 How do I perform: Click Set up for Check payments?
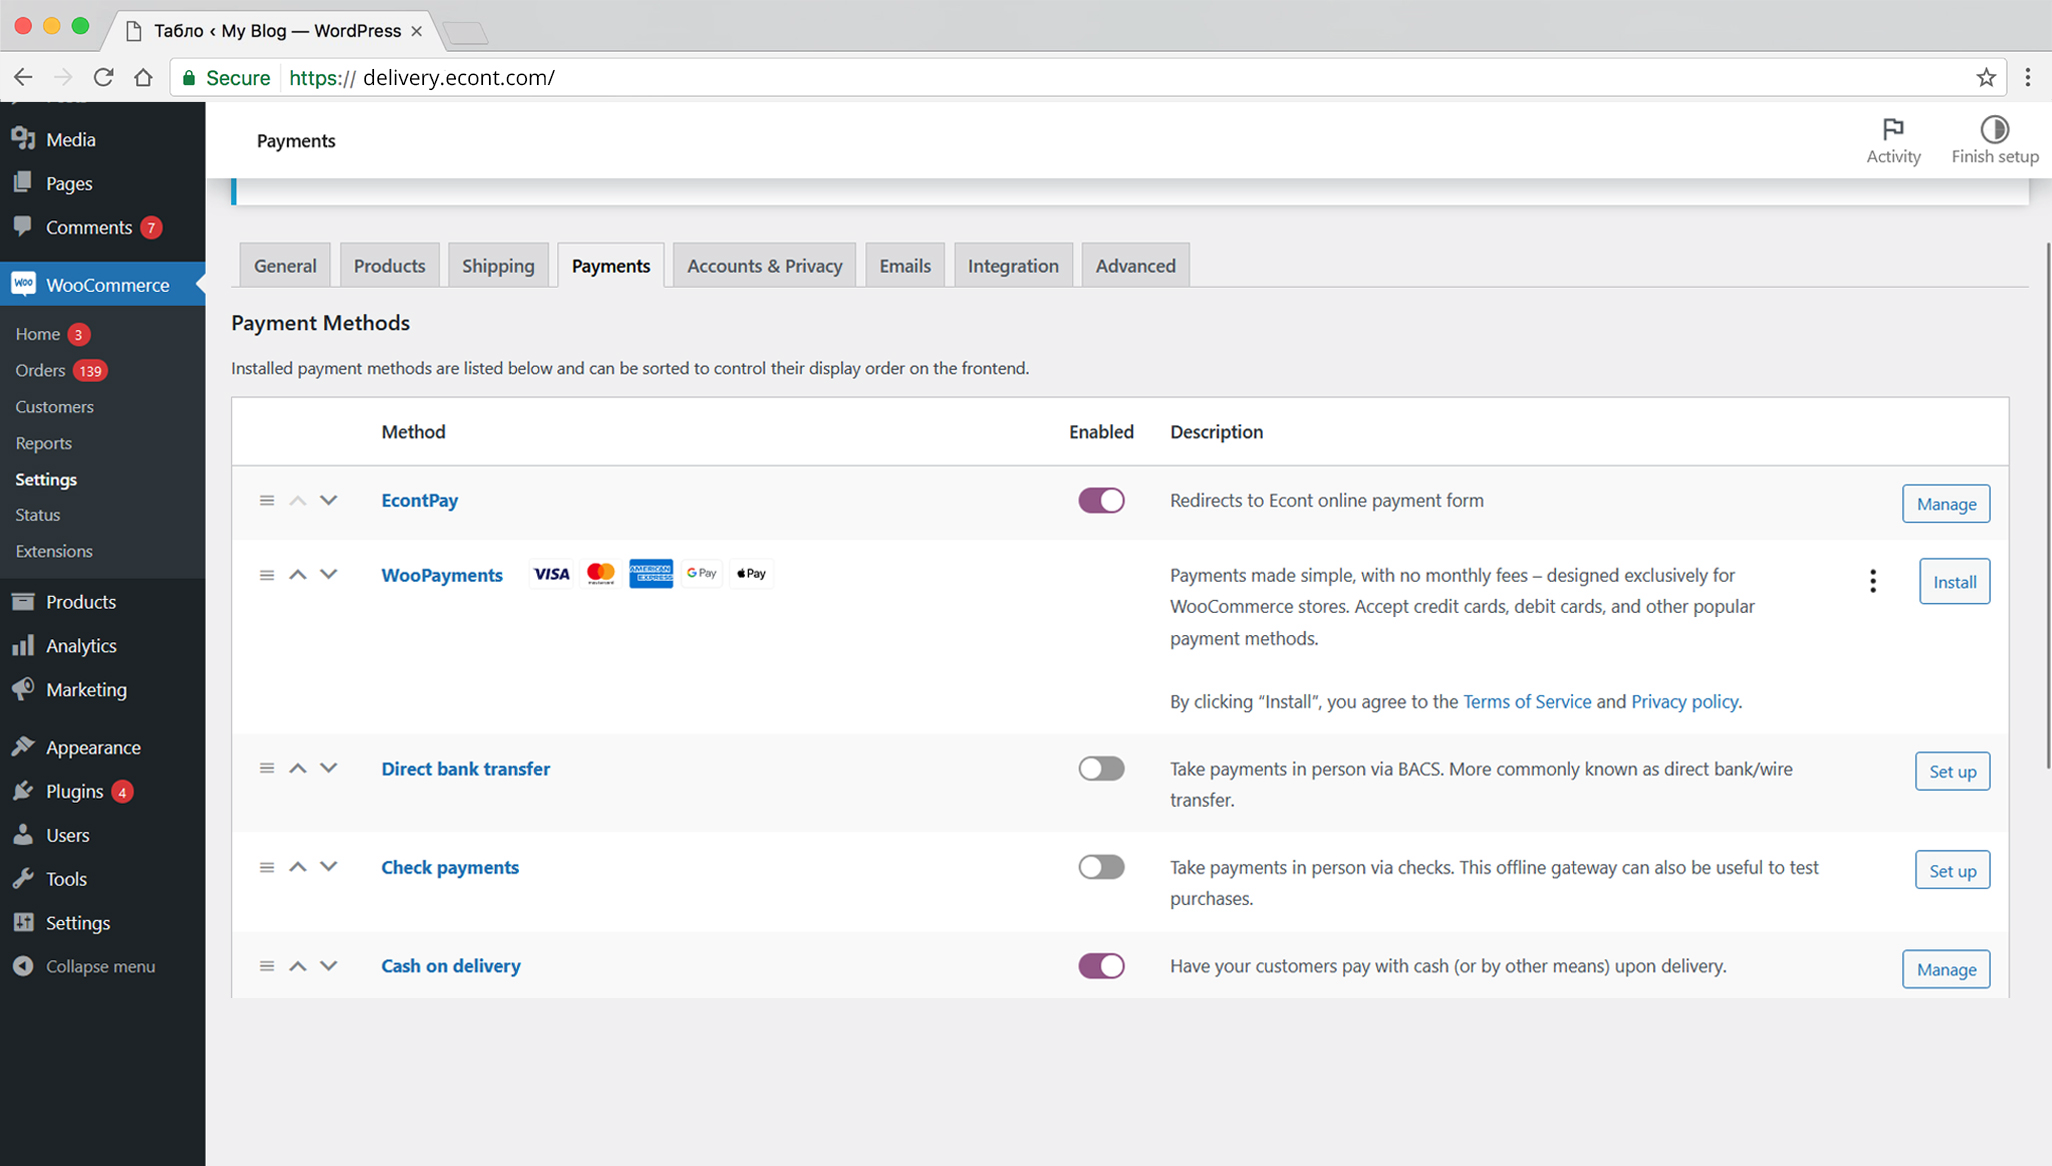pos(1952,870)
